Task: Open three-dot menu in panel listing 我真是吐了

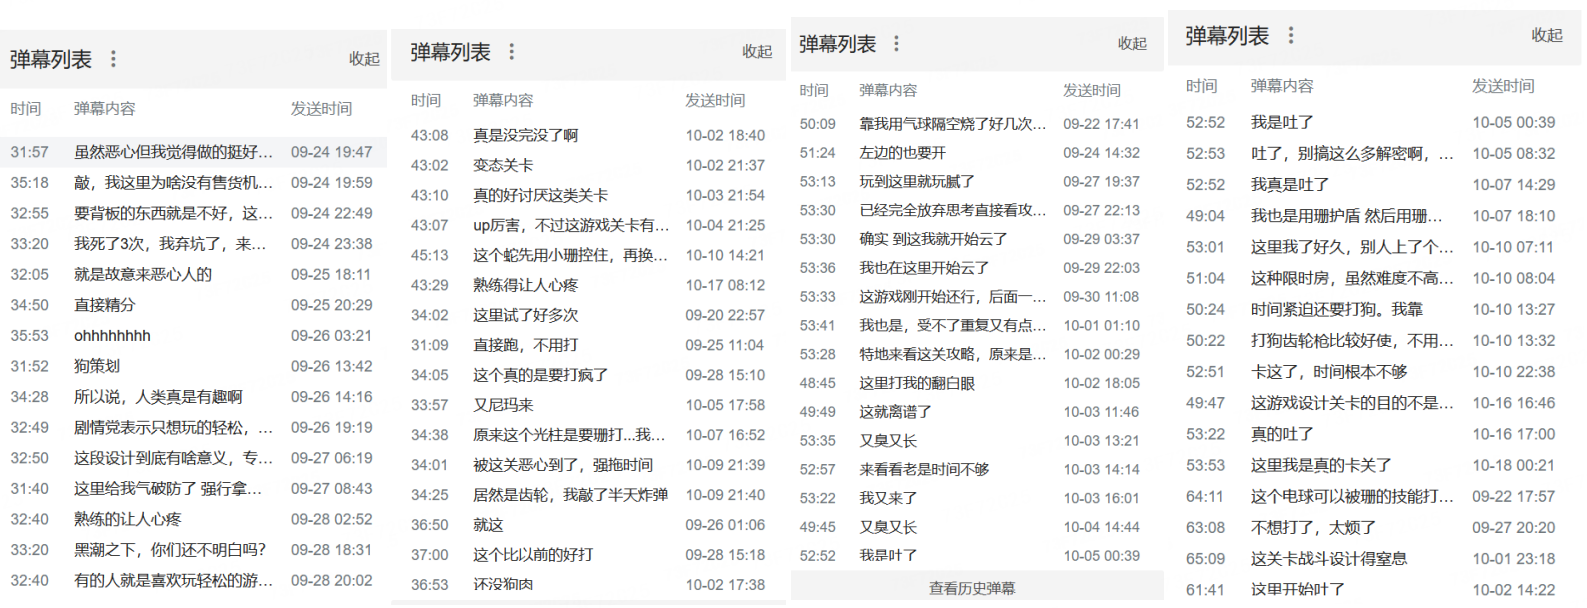Action: point(1291,35)
